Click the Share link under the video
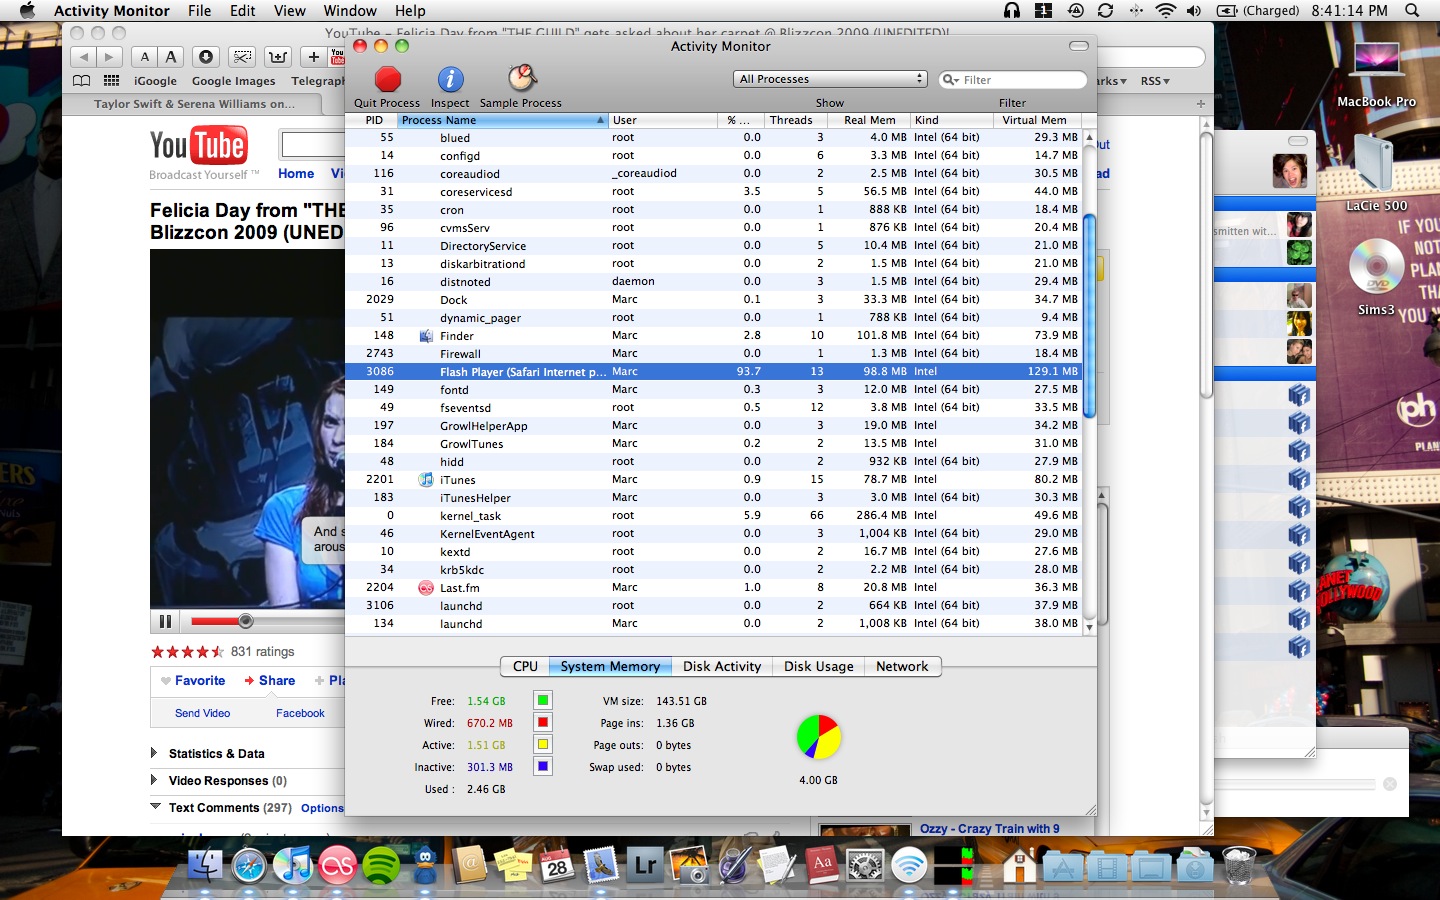The height and width of the screenshot is (900, 1440). click(277, 680)
